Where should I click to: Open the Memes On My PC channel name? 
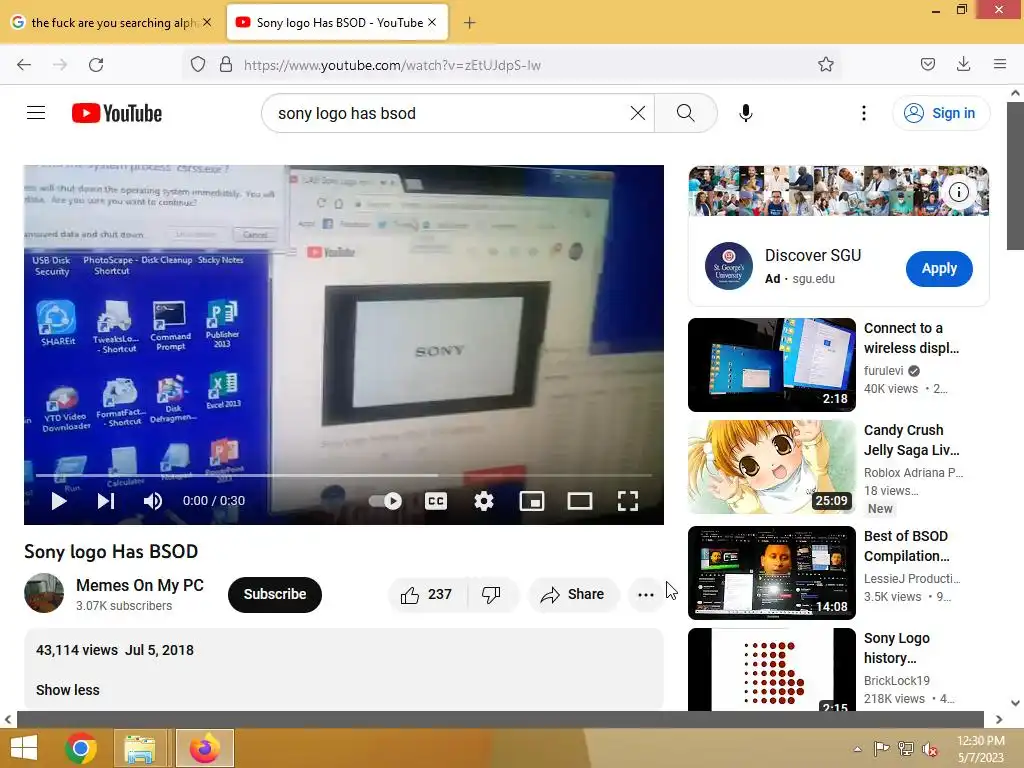[140, 585]
